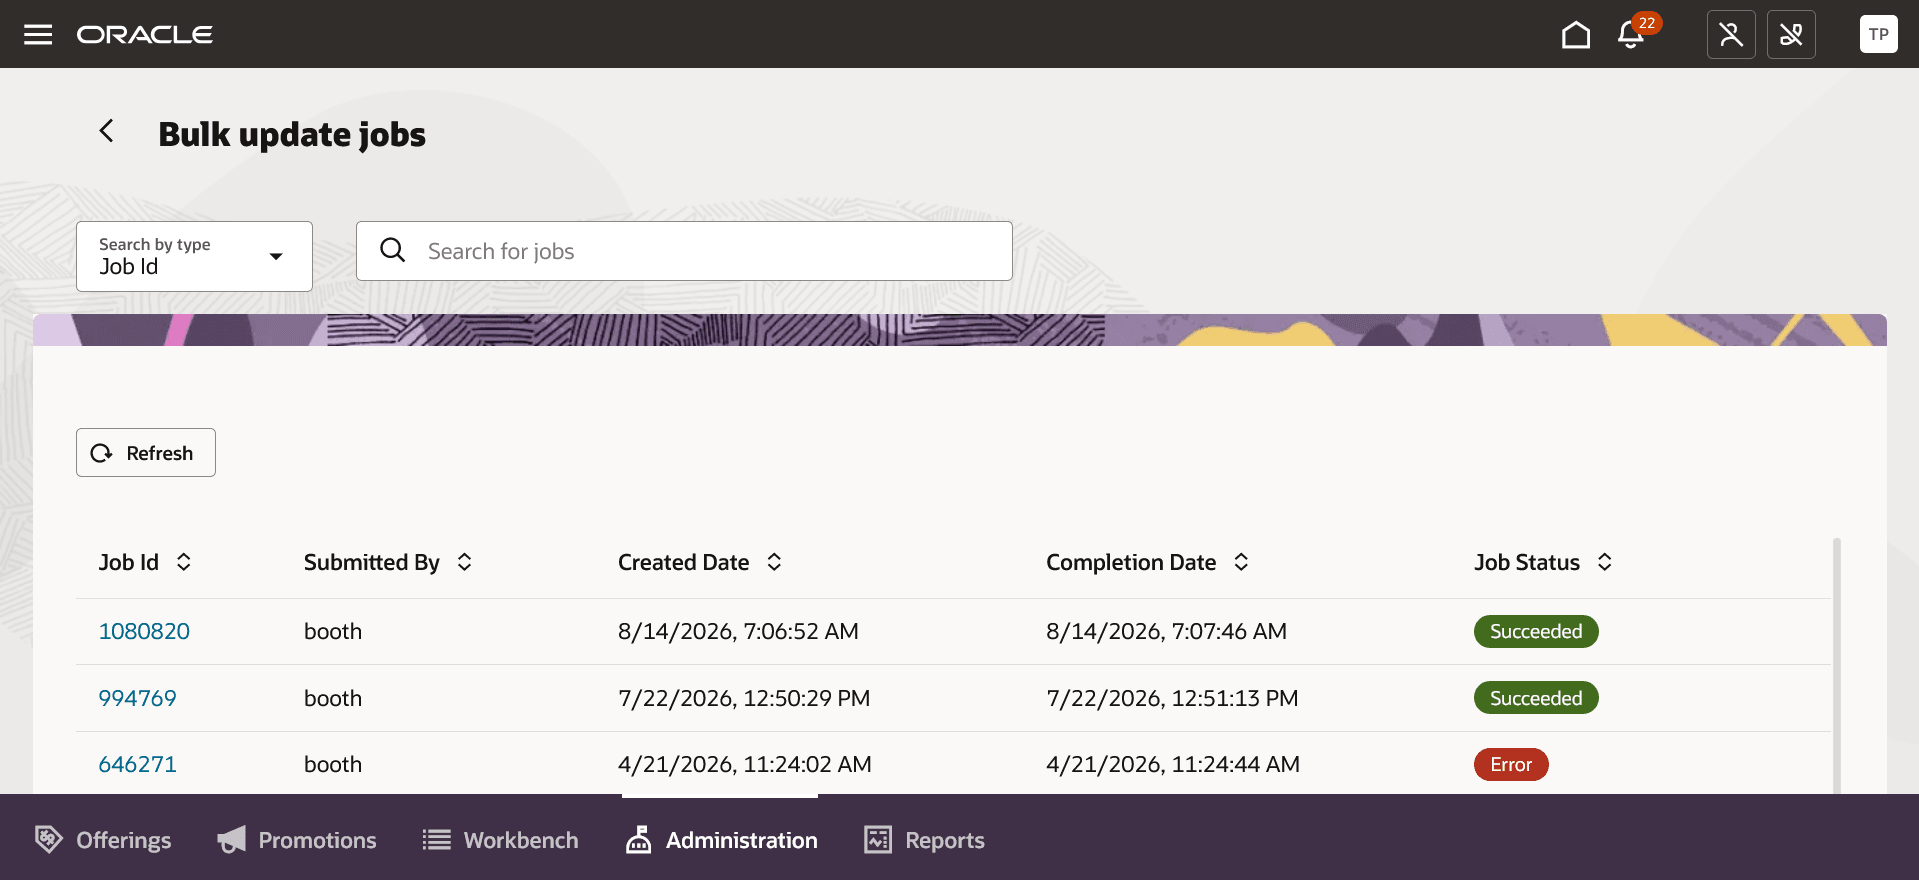Click the table's vertical scrollbar
The height and width of the screenshot is (880, 1919).
click(1836, 666)
